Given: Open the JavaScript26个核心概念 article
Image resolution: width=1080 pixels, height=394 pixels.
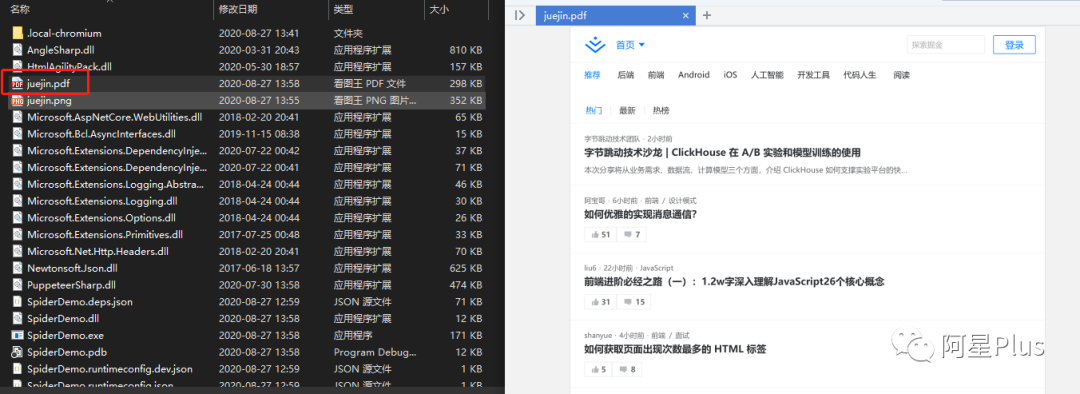Looking at the screenshot, I should coord(734,281).
